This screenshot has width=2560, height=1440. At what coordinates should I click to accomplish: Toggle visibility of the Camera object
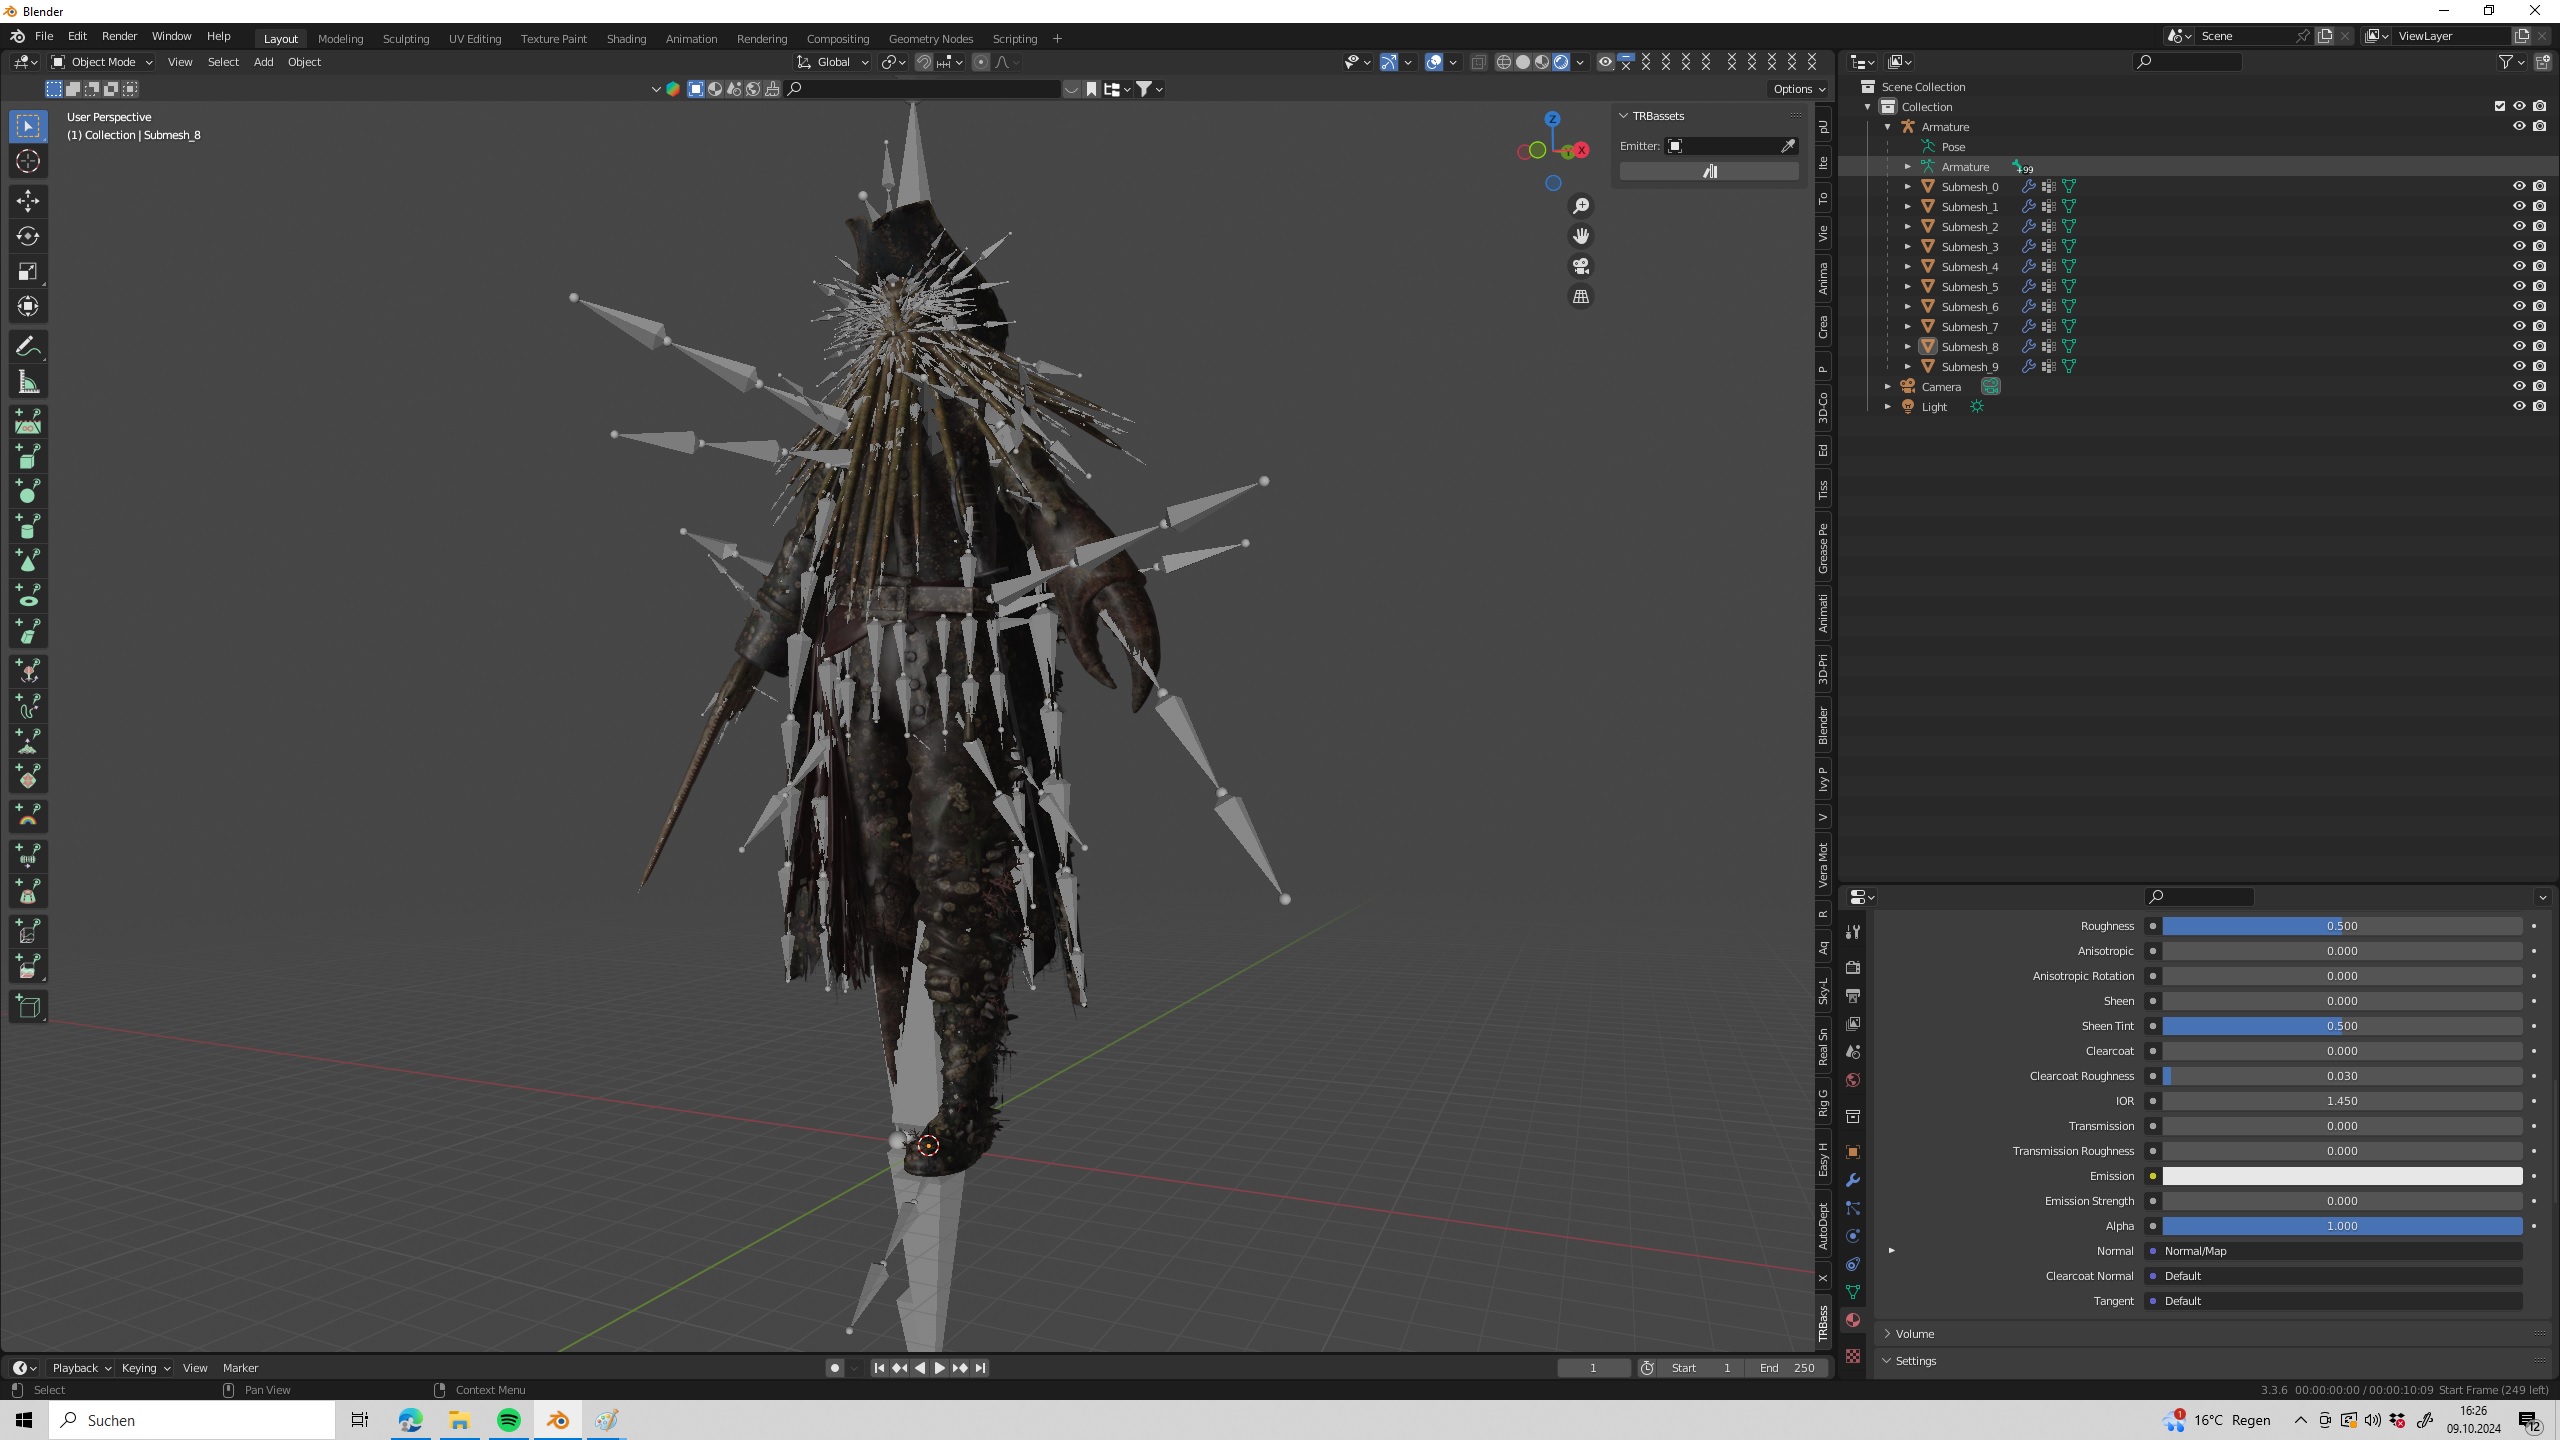tap(2519, 386)
